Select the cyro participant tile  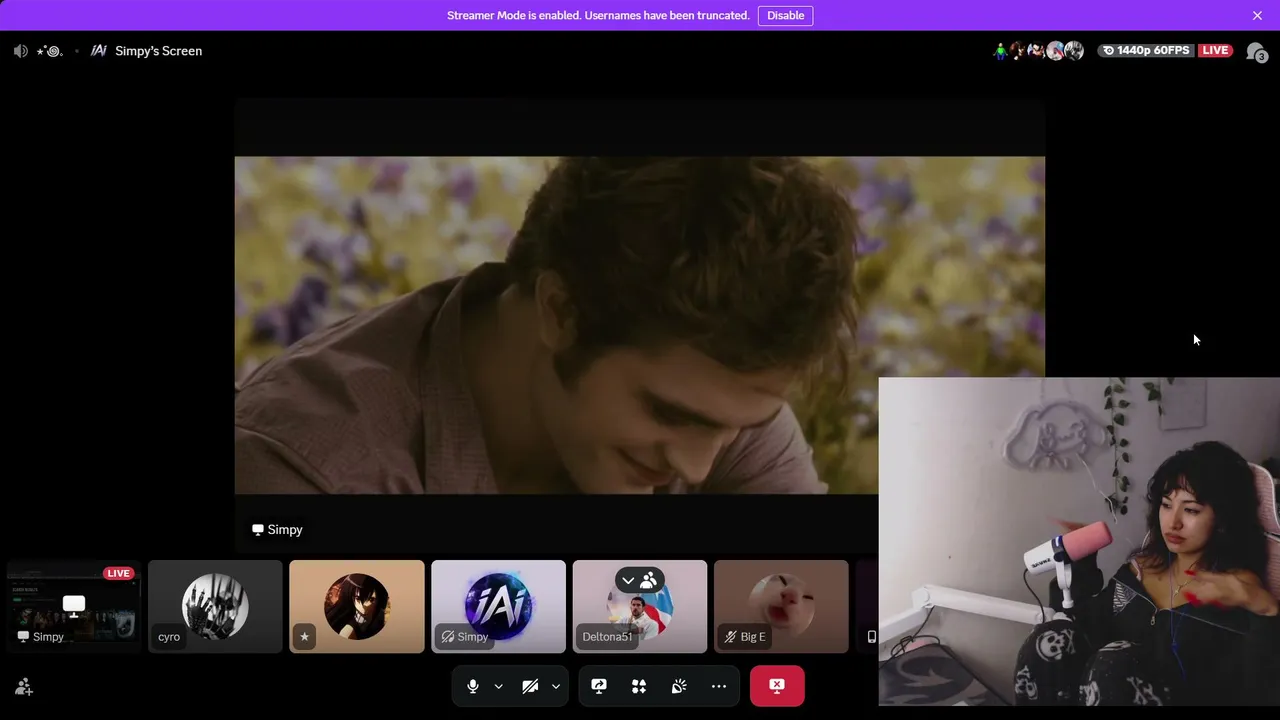[215, 606]
